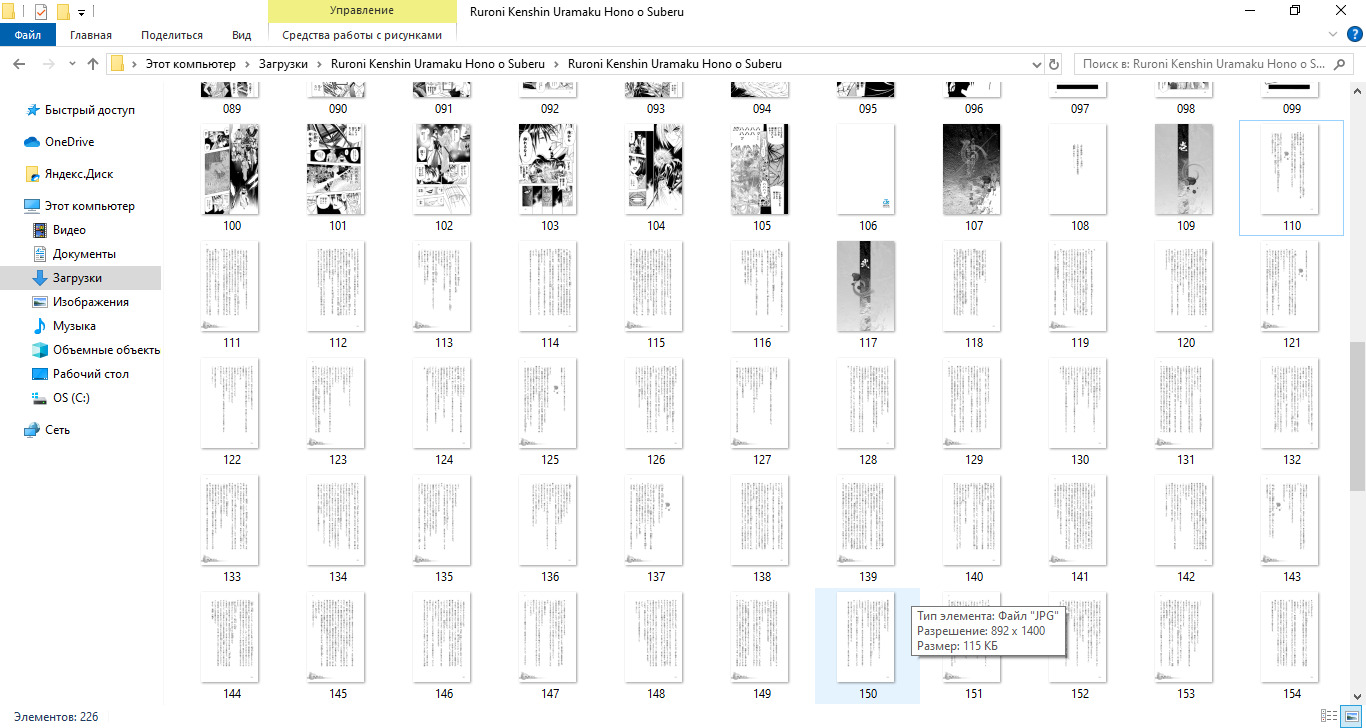This screenshot has height=728, width=1366.
Task: Switch to the details view using the status bar button
Action: click(1329, 717)
